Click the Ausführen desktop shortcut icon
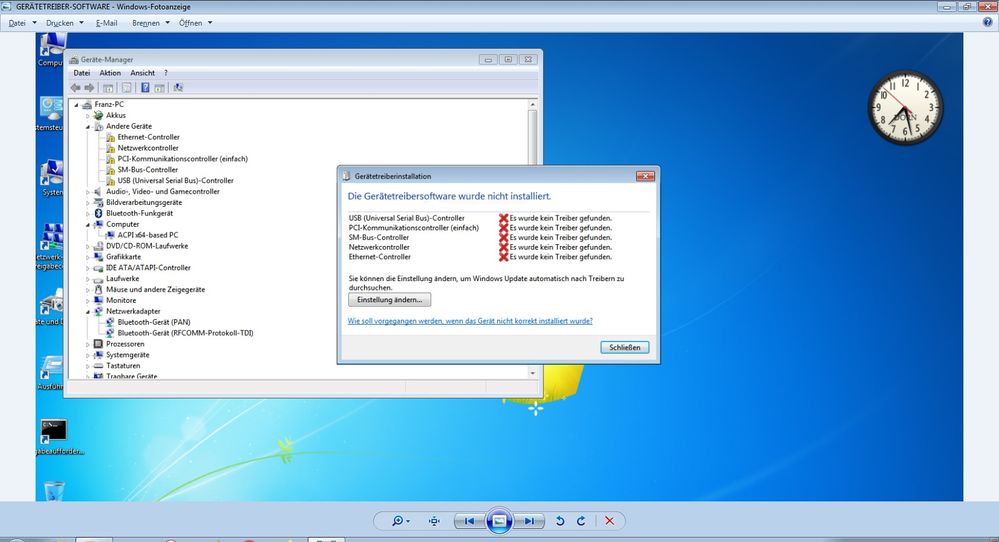This screenshot has height=542, width=999. [51, 368]
